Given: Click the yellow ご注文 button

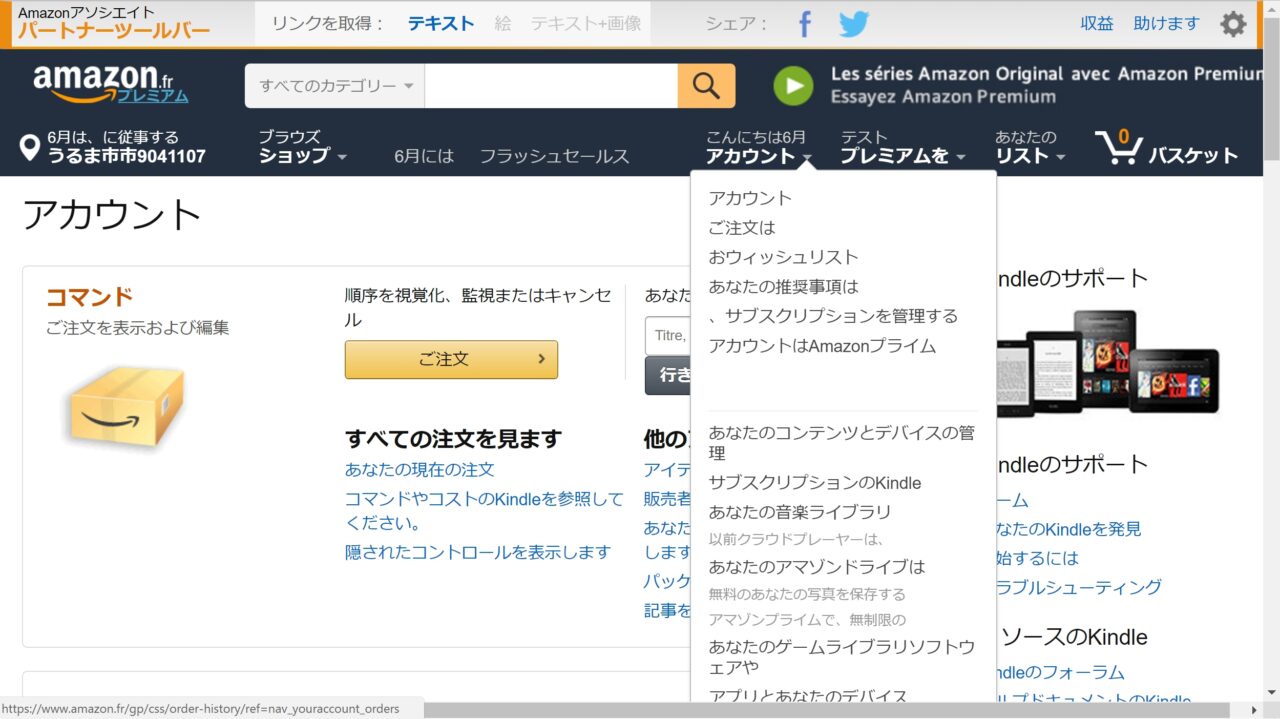Looking at the screenshot, I should (x=451, y=359).
